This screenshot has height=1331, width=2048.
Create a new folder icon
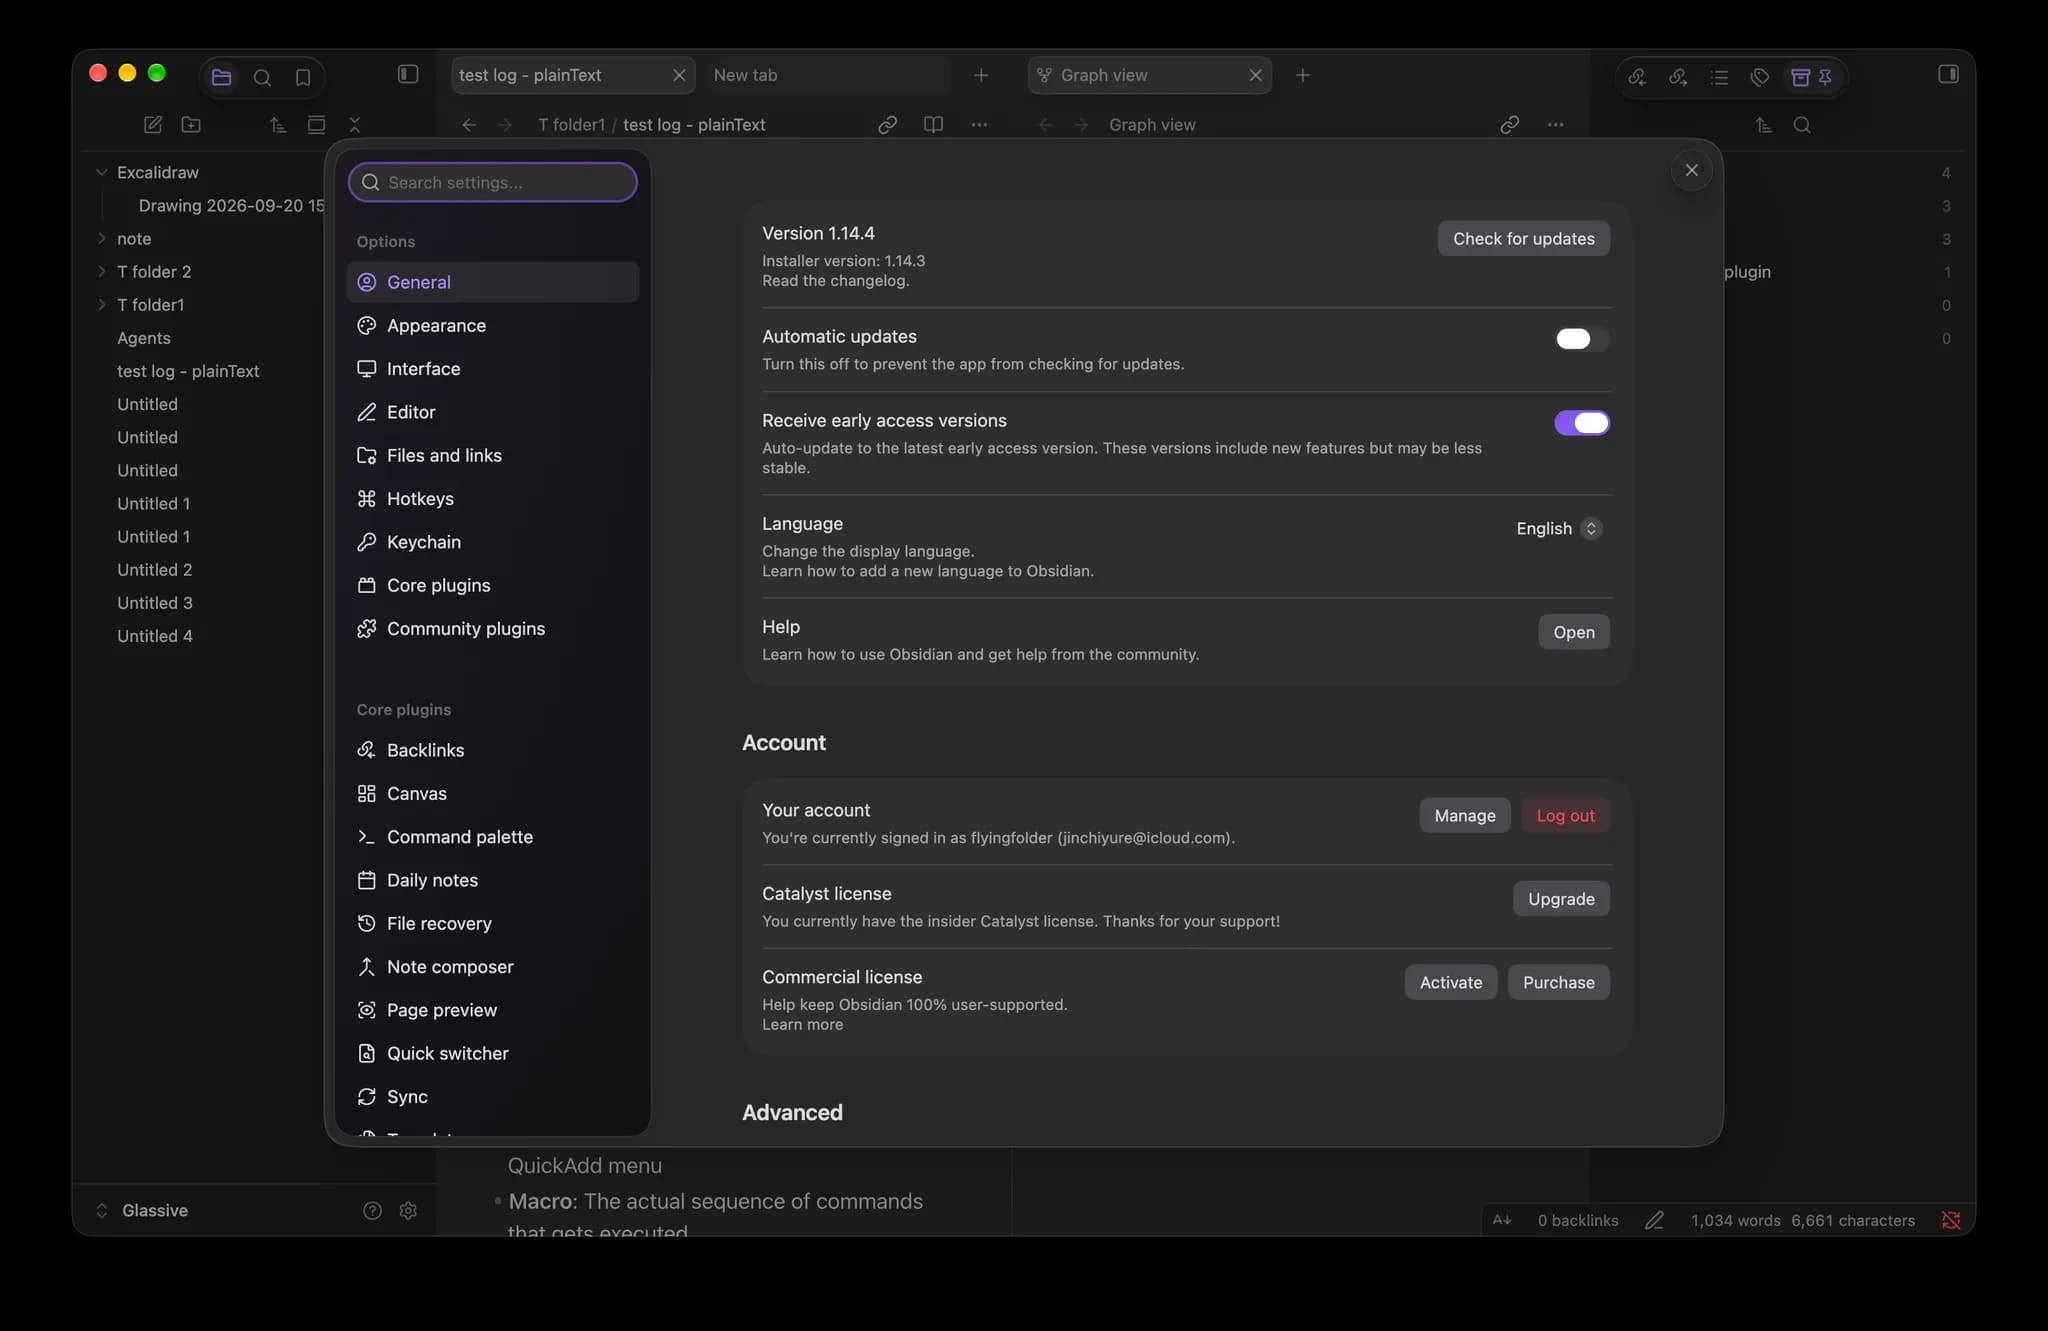pos(191,125)
